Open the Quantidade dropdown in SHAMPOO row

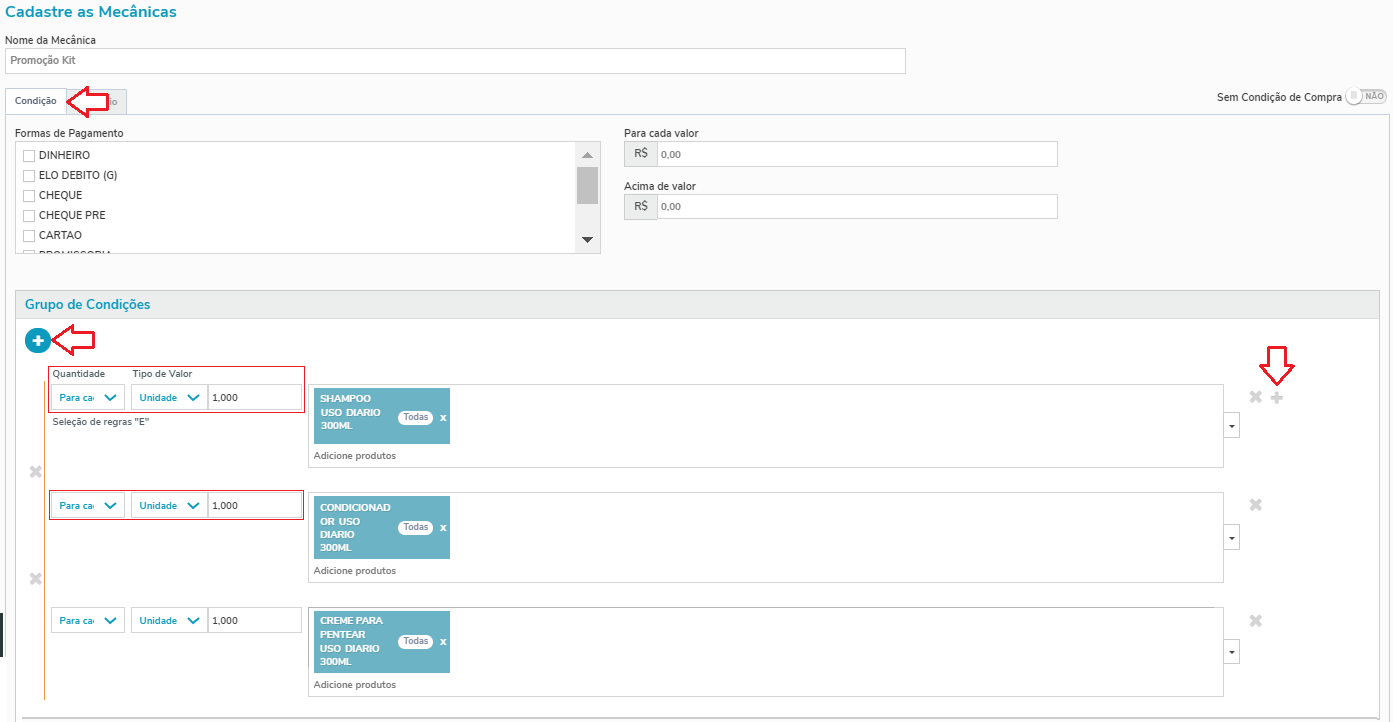88,397
